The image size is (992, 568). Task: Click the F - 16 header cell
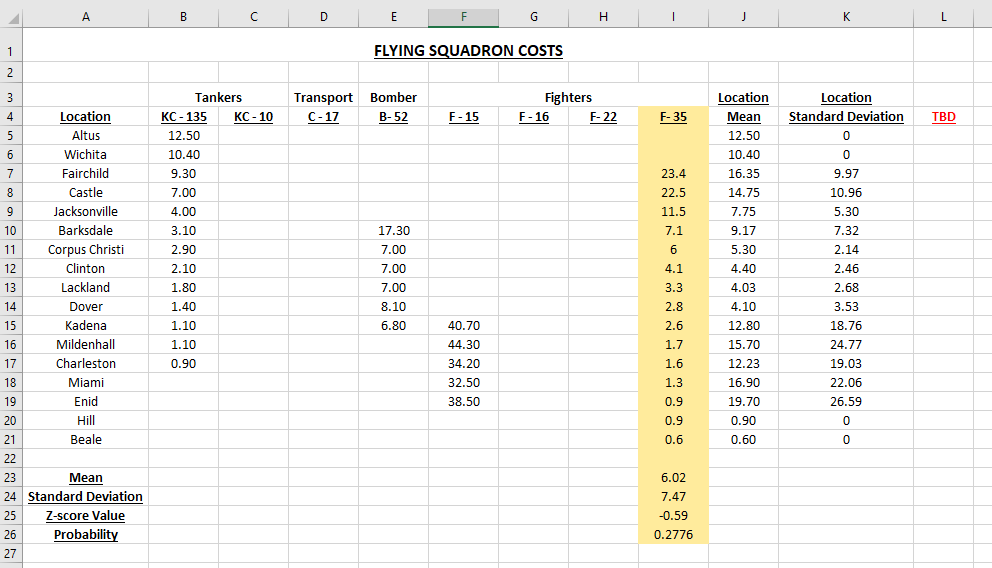pos(534,116)
